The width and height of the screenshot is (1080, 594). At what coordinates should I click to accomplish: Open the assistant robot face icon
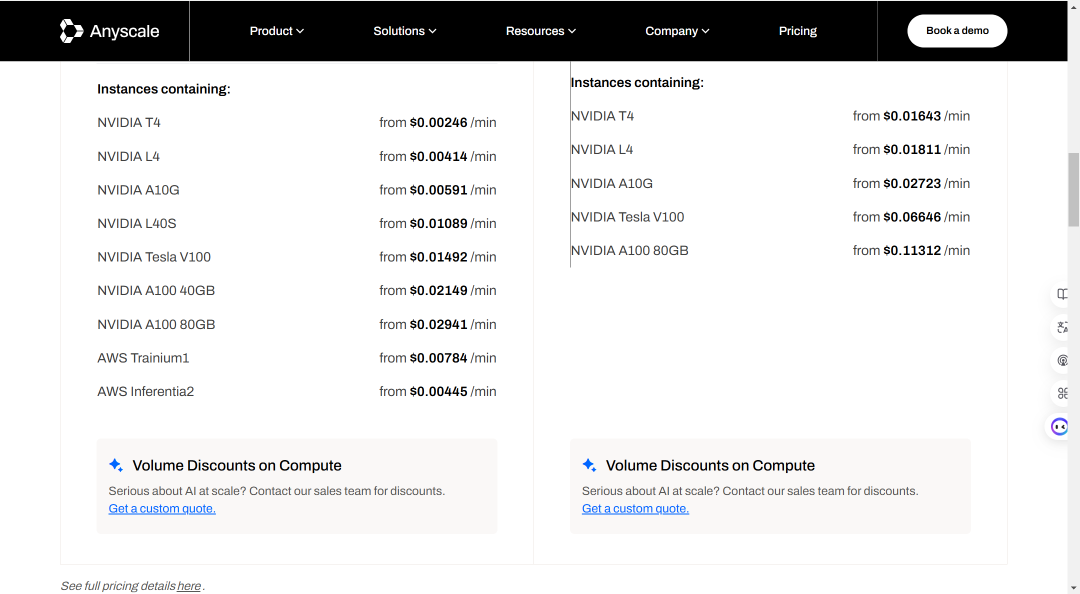[1059, 427]
